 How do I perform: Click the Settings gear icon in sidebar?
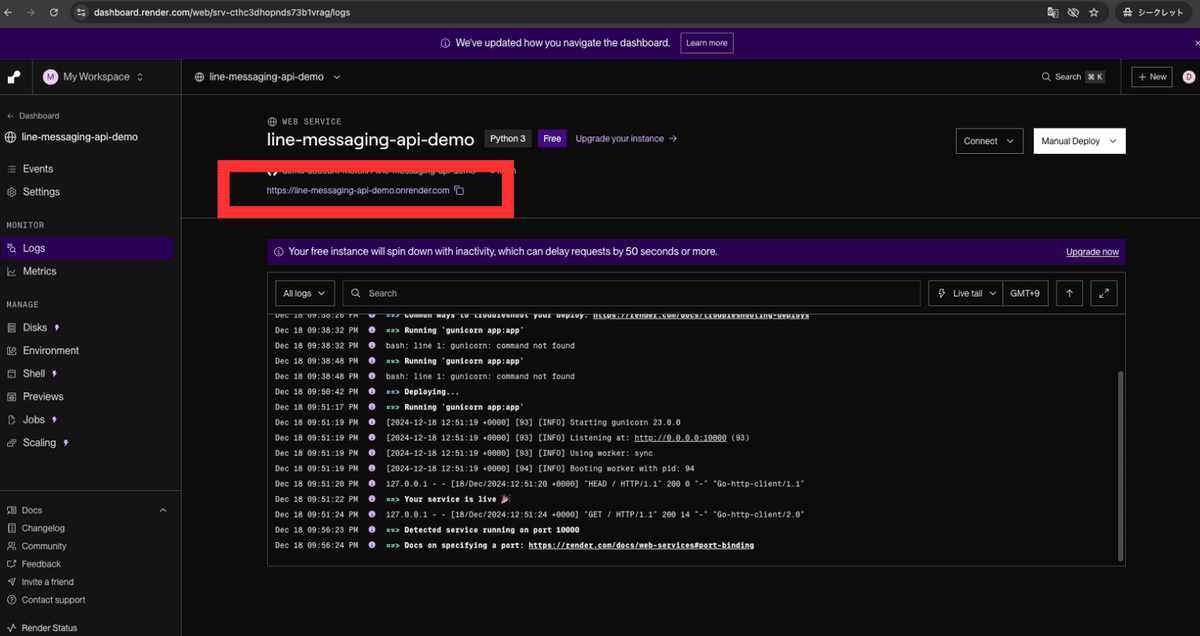pyautogui.click(x=12, y=192)
